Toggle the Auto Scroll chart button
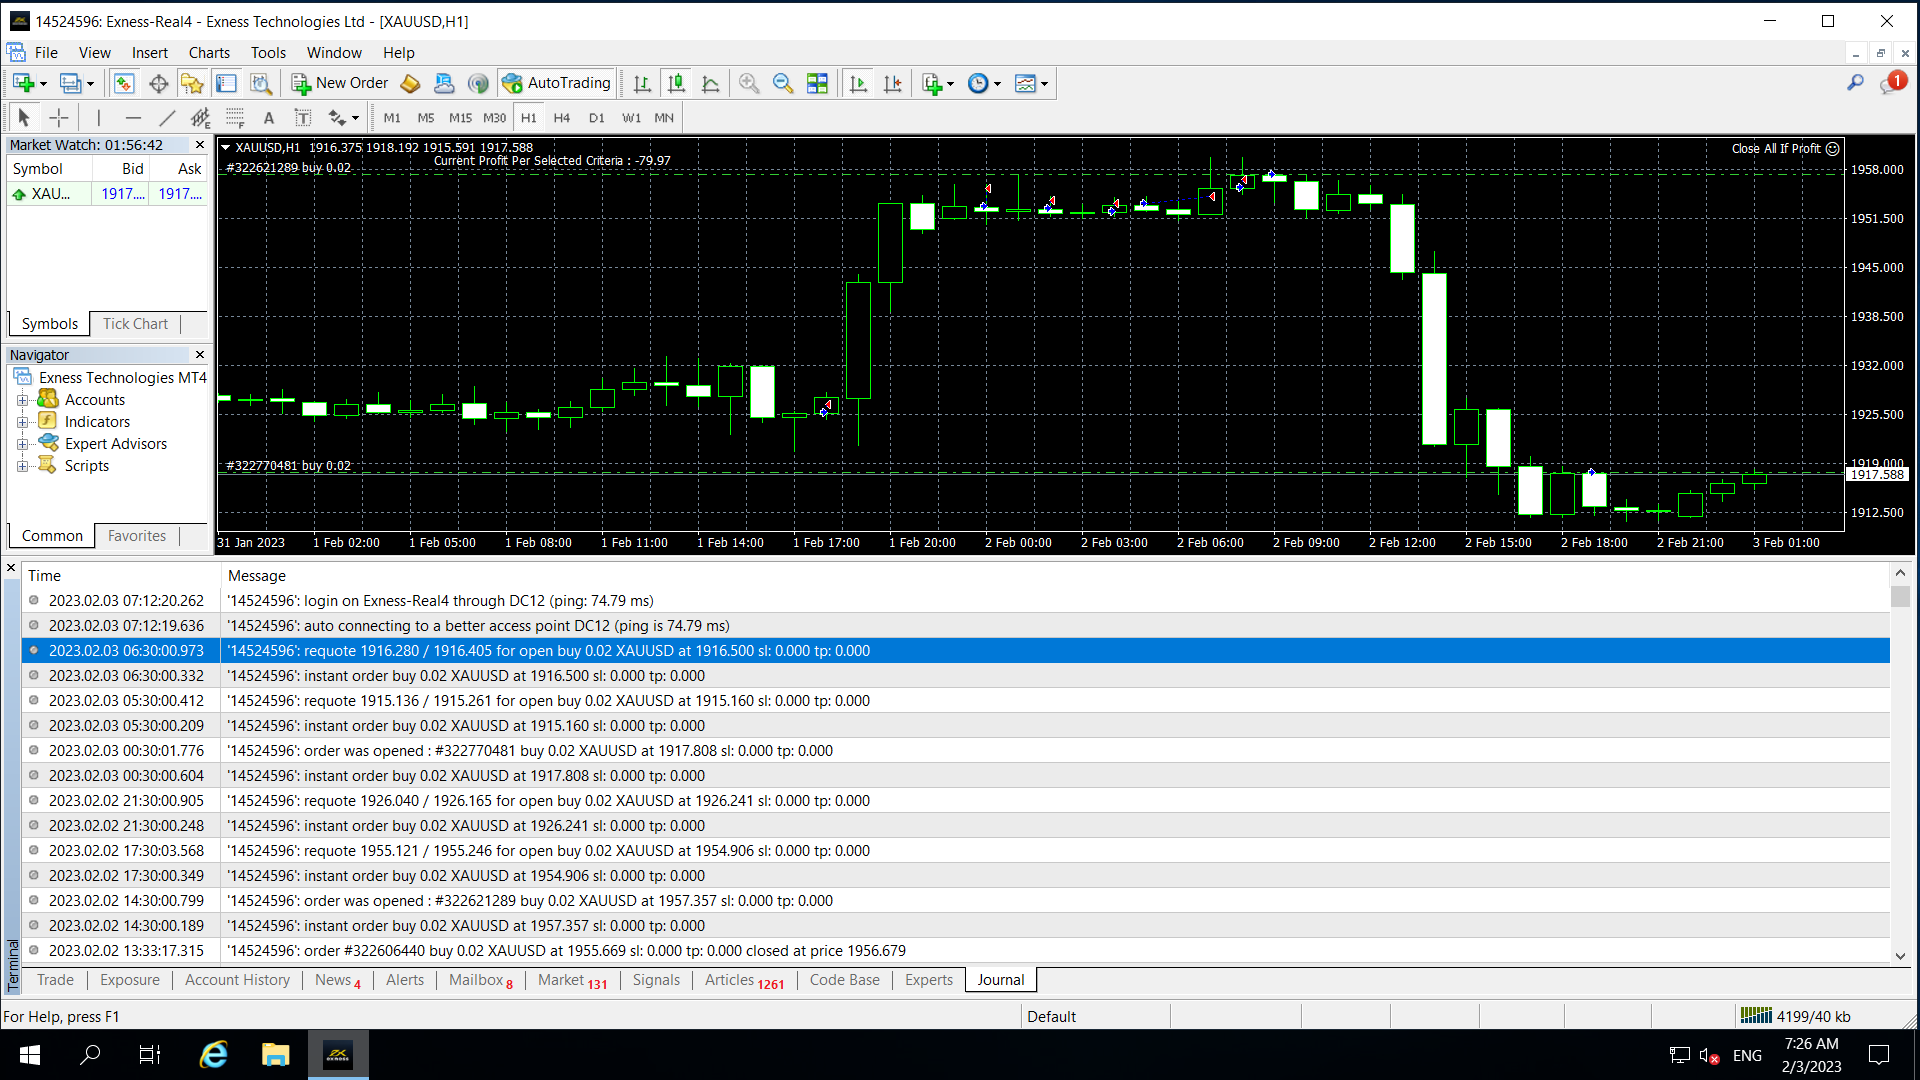 pyautogui.click(x=858, y=84)
